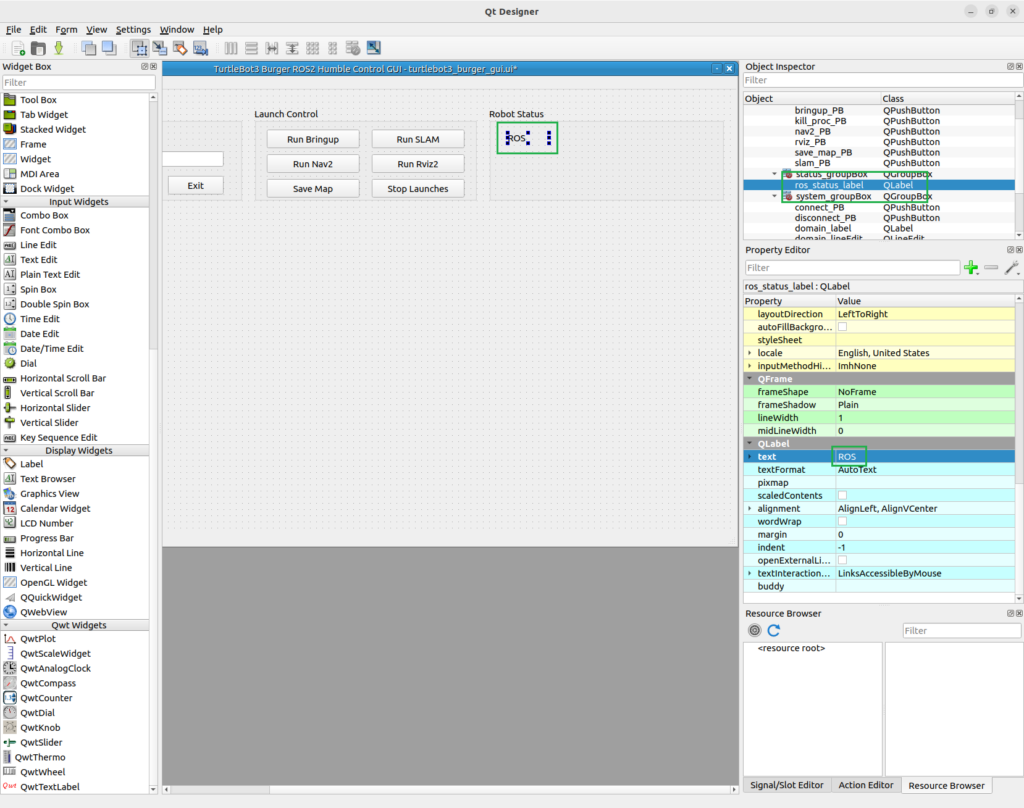Click the Widget Box vertical scrollbar
Viewport: 1024px width, 808px height.
153,443
